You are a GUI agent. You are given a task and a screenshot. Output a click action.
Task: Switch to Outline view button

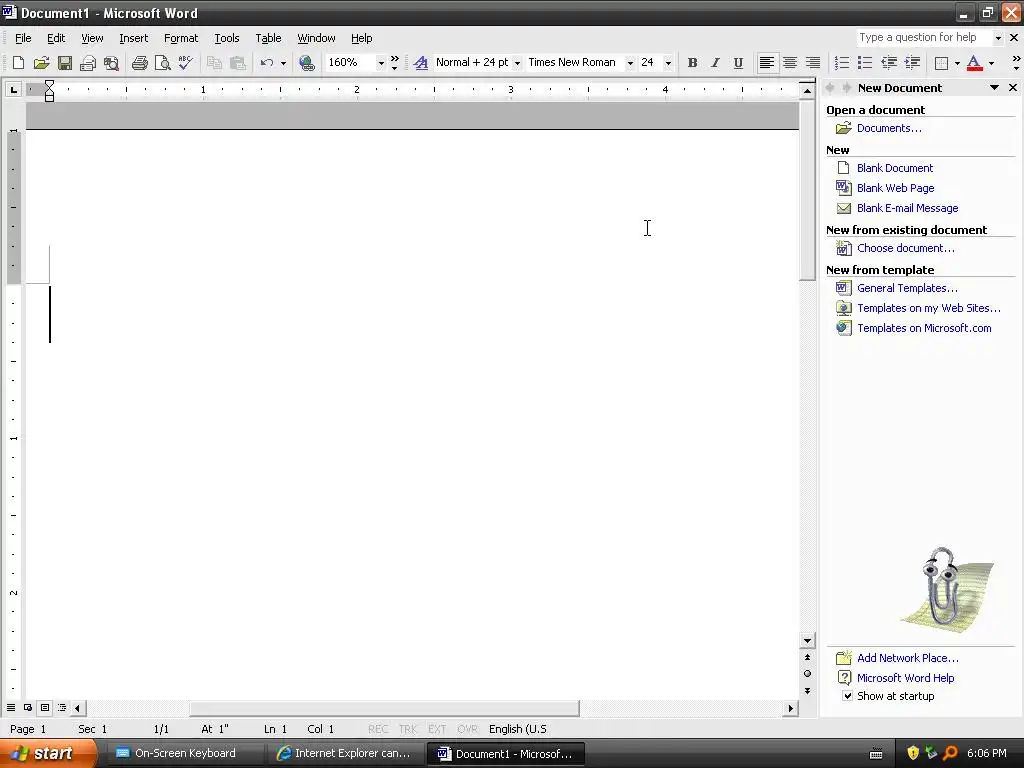[x=62, y=707]
